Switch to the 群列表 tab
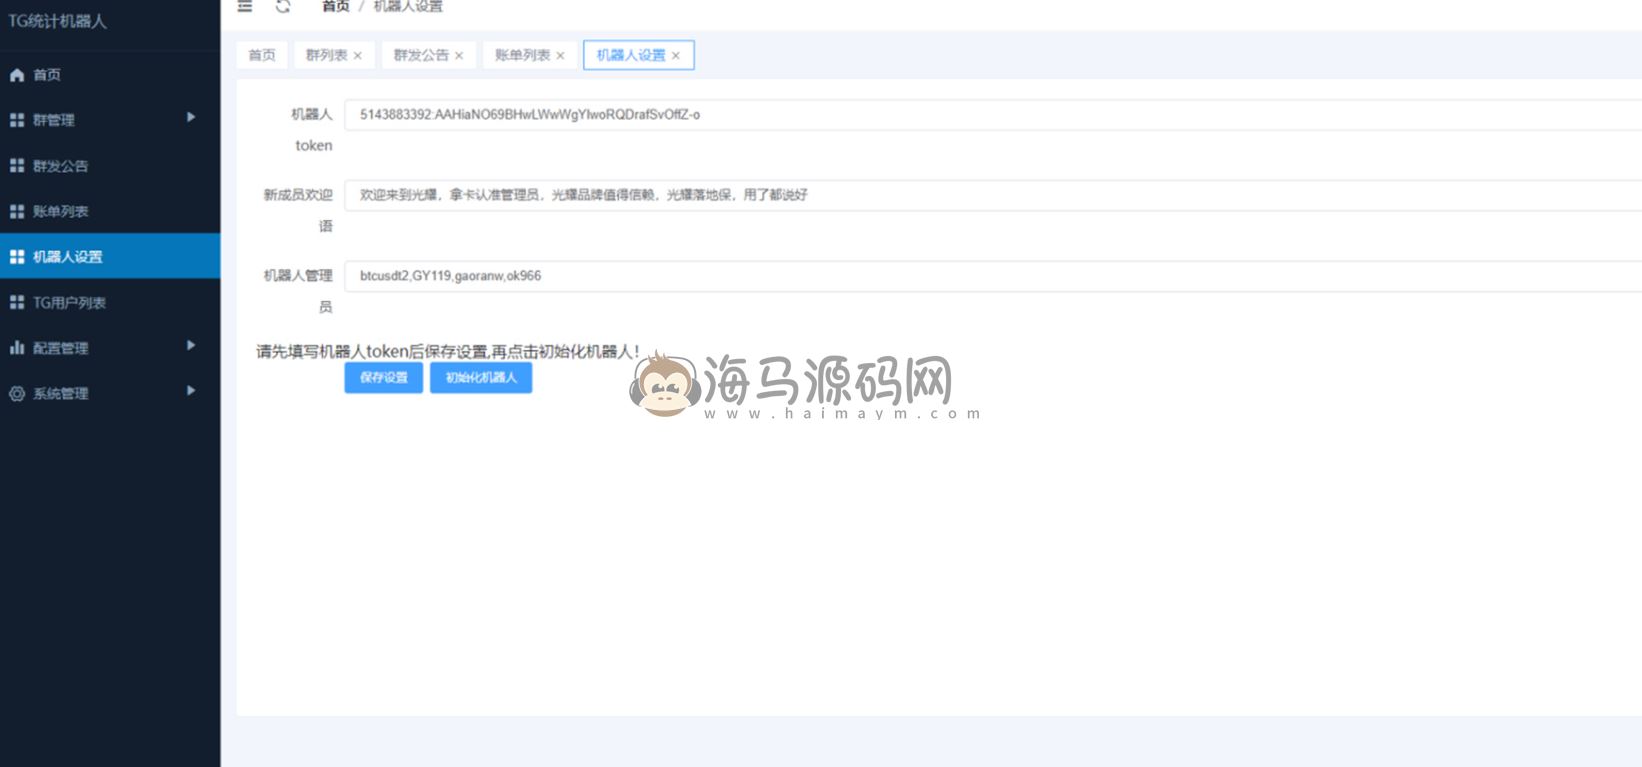Screen dimensions: 1642x767 (x=326, y=55)
